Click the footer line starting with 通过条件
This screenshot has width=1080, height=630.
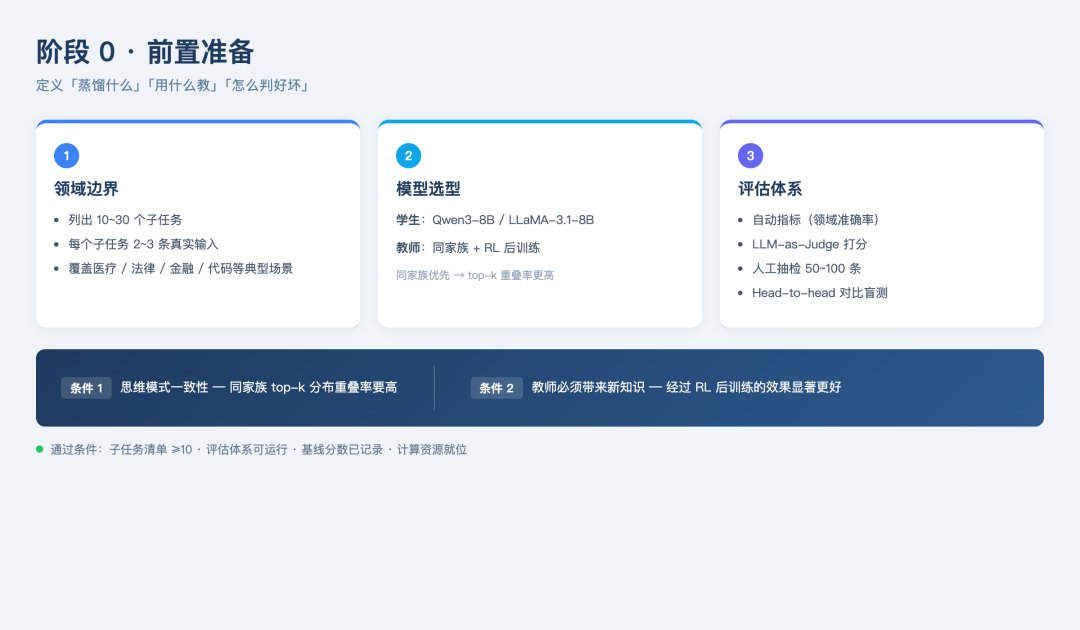258,450
